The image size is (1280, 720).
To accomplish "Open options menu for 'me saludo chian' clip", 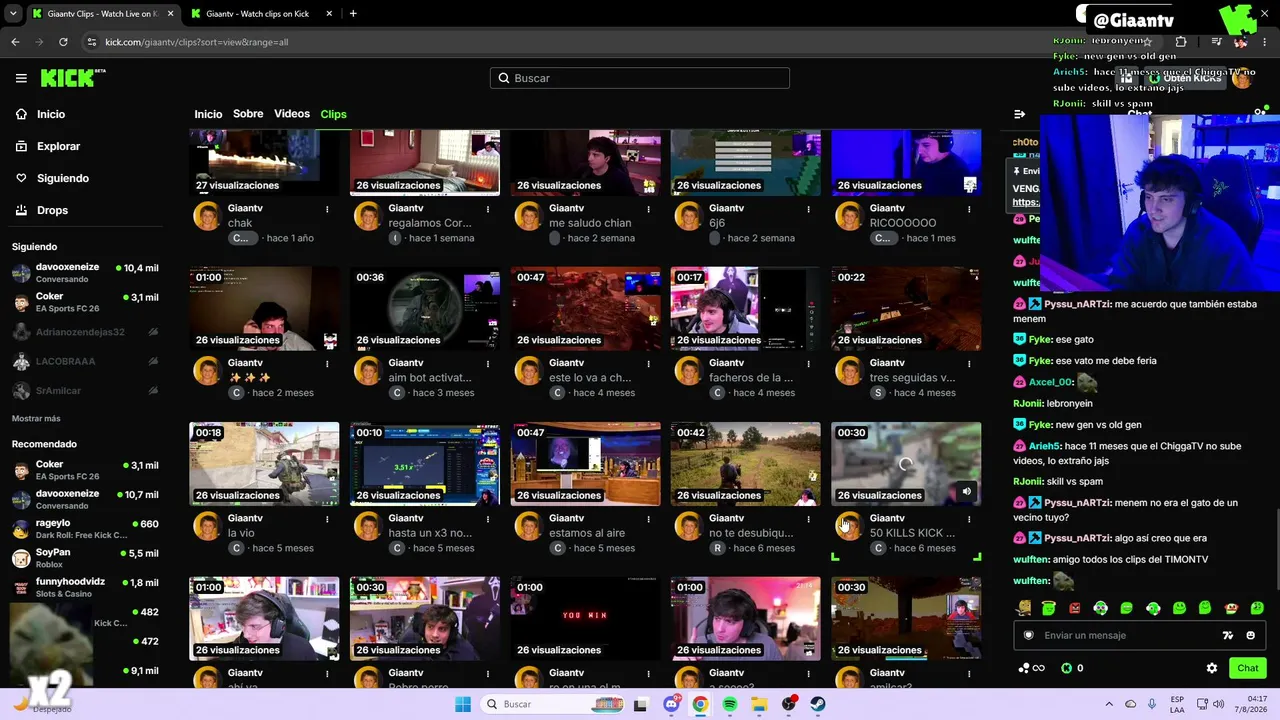I will click(x=648, y=209).
